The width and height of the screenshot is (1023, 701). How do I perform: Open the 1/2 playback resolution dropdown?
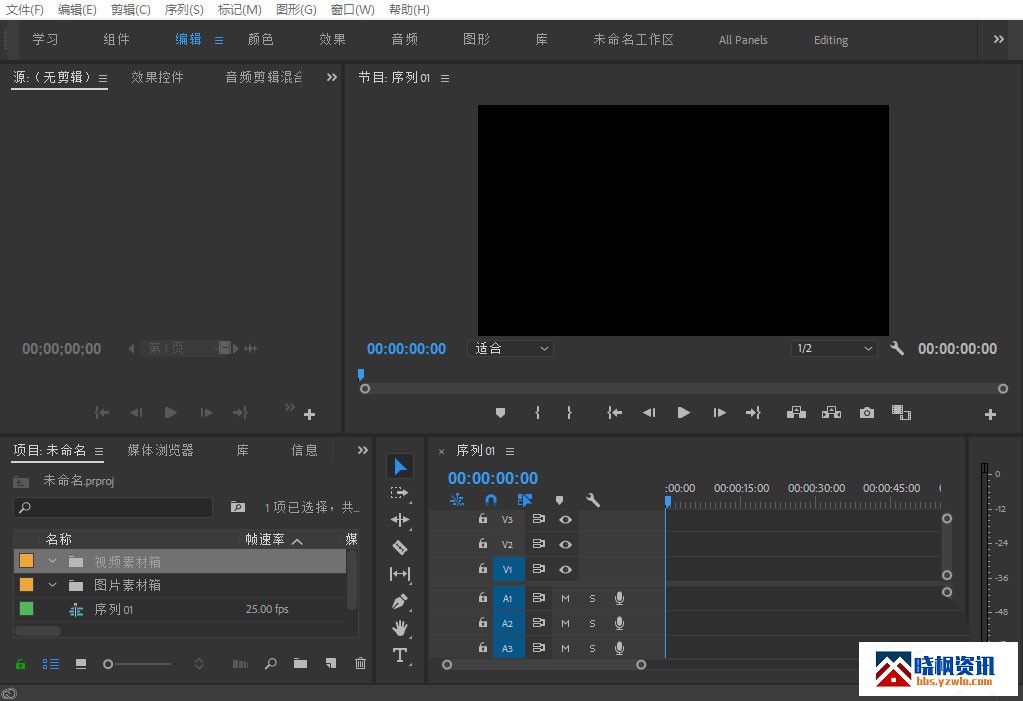point(834,349)
